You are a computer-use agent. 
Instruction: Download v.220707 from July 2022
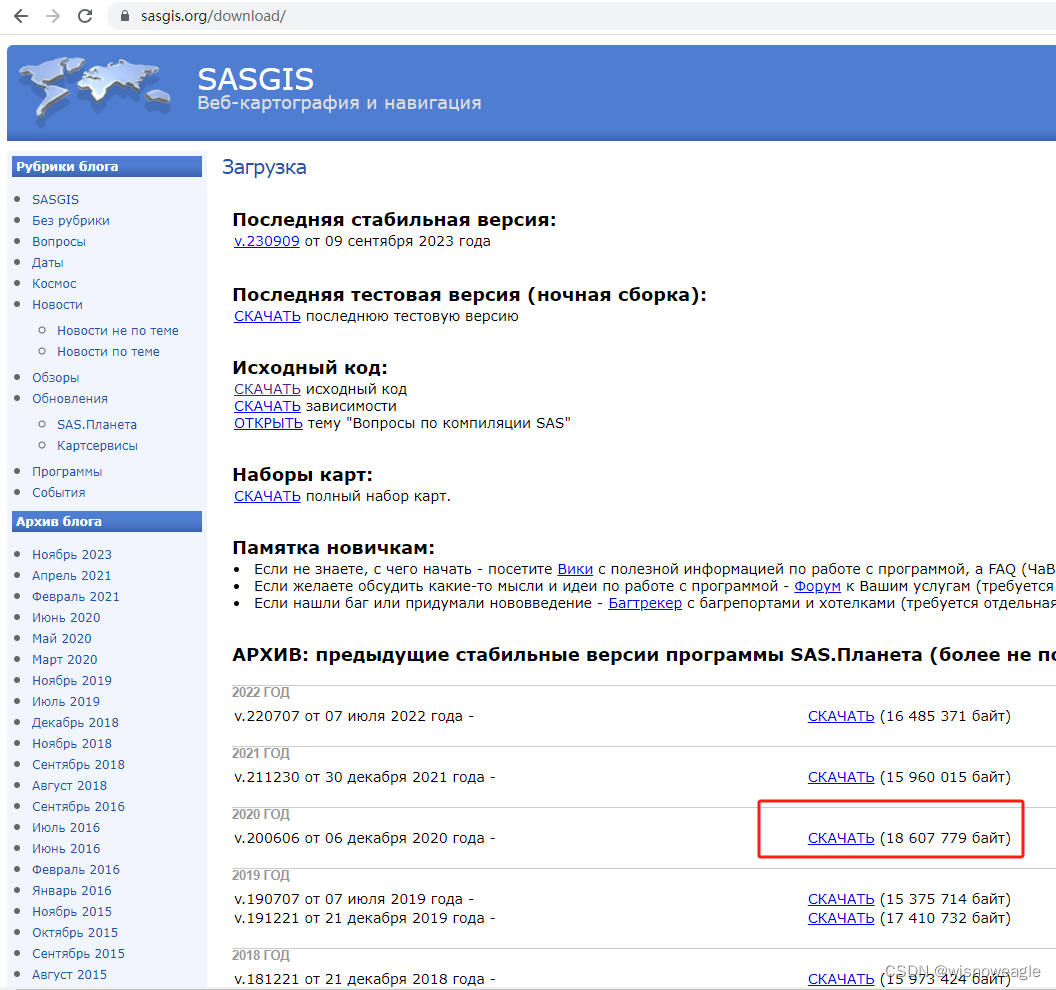point(841,717)
